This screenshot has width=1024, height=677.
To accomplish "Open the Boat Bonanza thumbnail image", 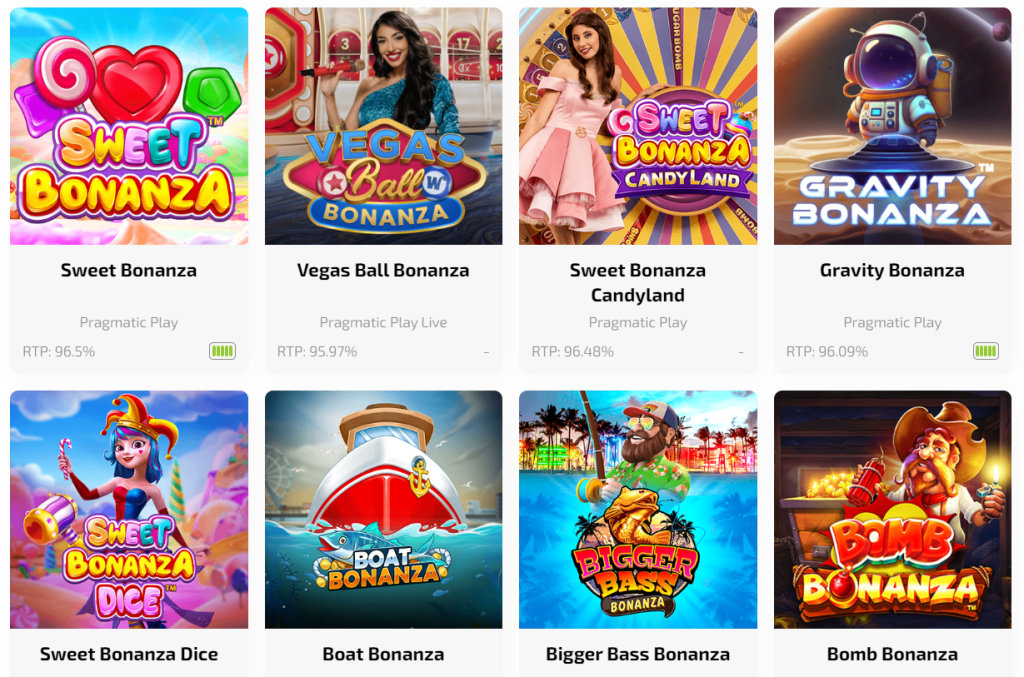I will click(x=383, y=509).
